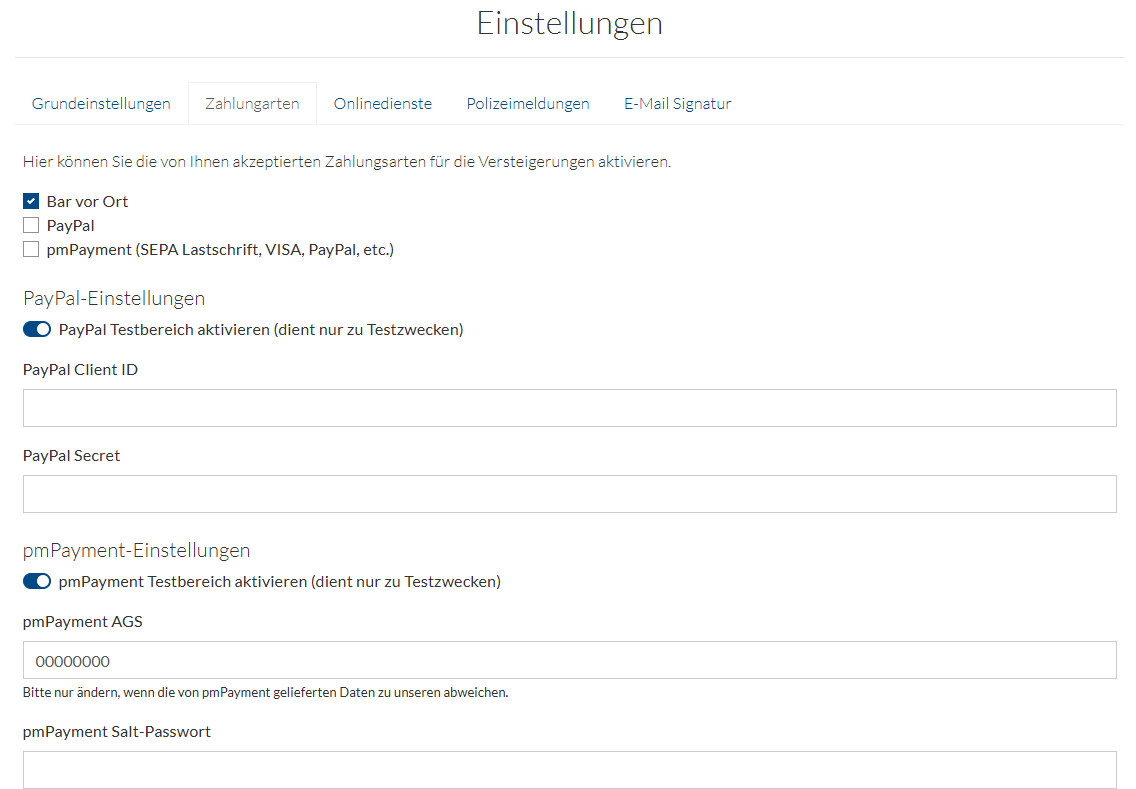1136x789 pixels.
Task: Uncheck the Bar vor Ort checkbox
Action: click(x=31, y=202)
